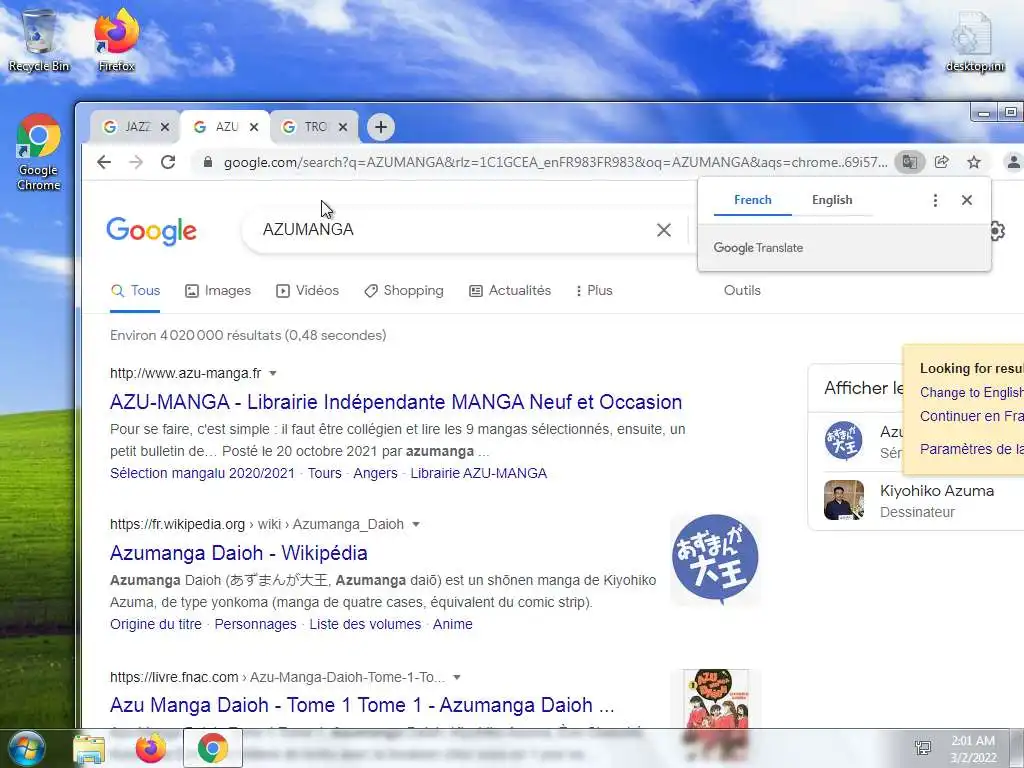The image size is (1024, 768).
Task: Open the Outils search tools
Action: (742, 291)
